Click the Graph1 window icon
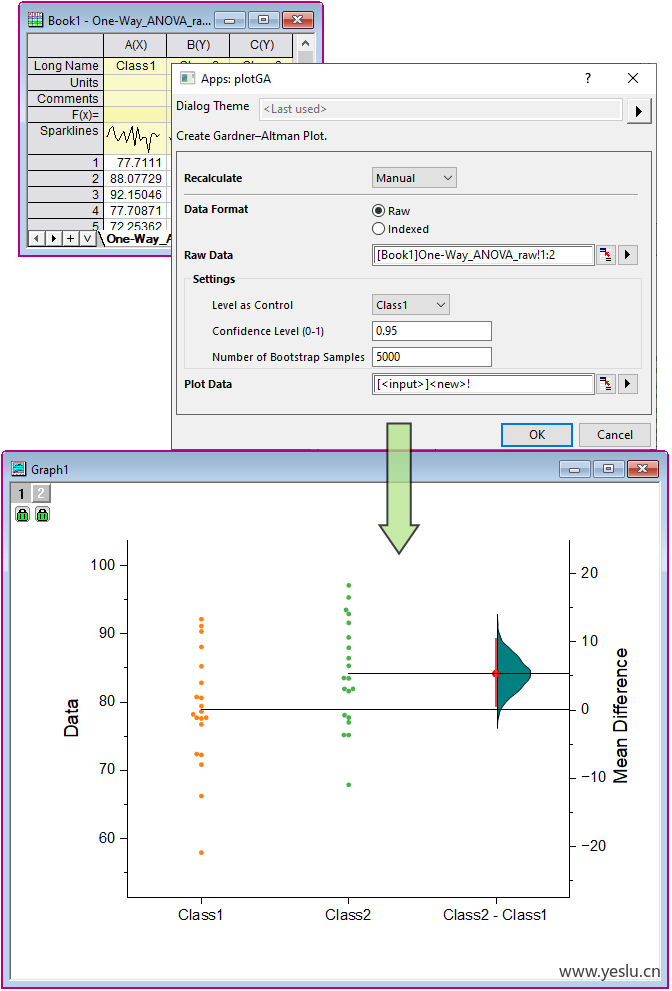 (x=20, y=468)
